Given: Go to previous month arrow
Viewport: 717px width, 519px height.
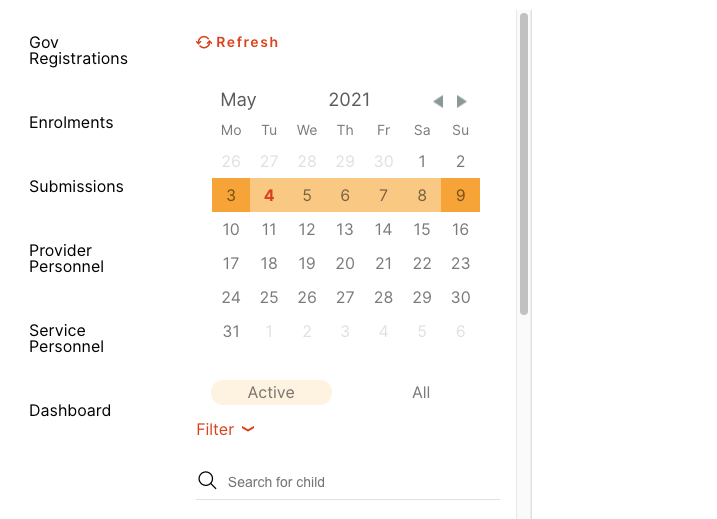Looking at the screenshot, I should (x=438, y=101).
